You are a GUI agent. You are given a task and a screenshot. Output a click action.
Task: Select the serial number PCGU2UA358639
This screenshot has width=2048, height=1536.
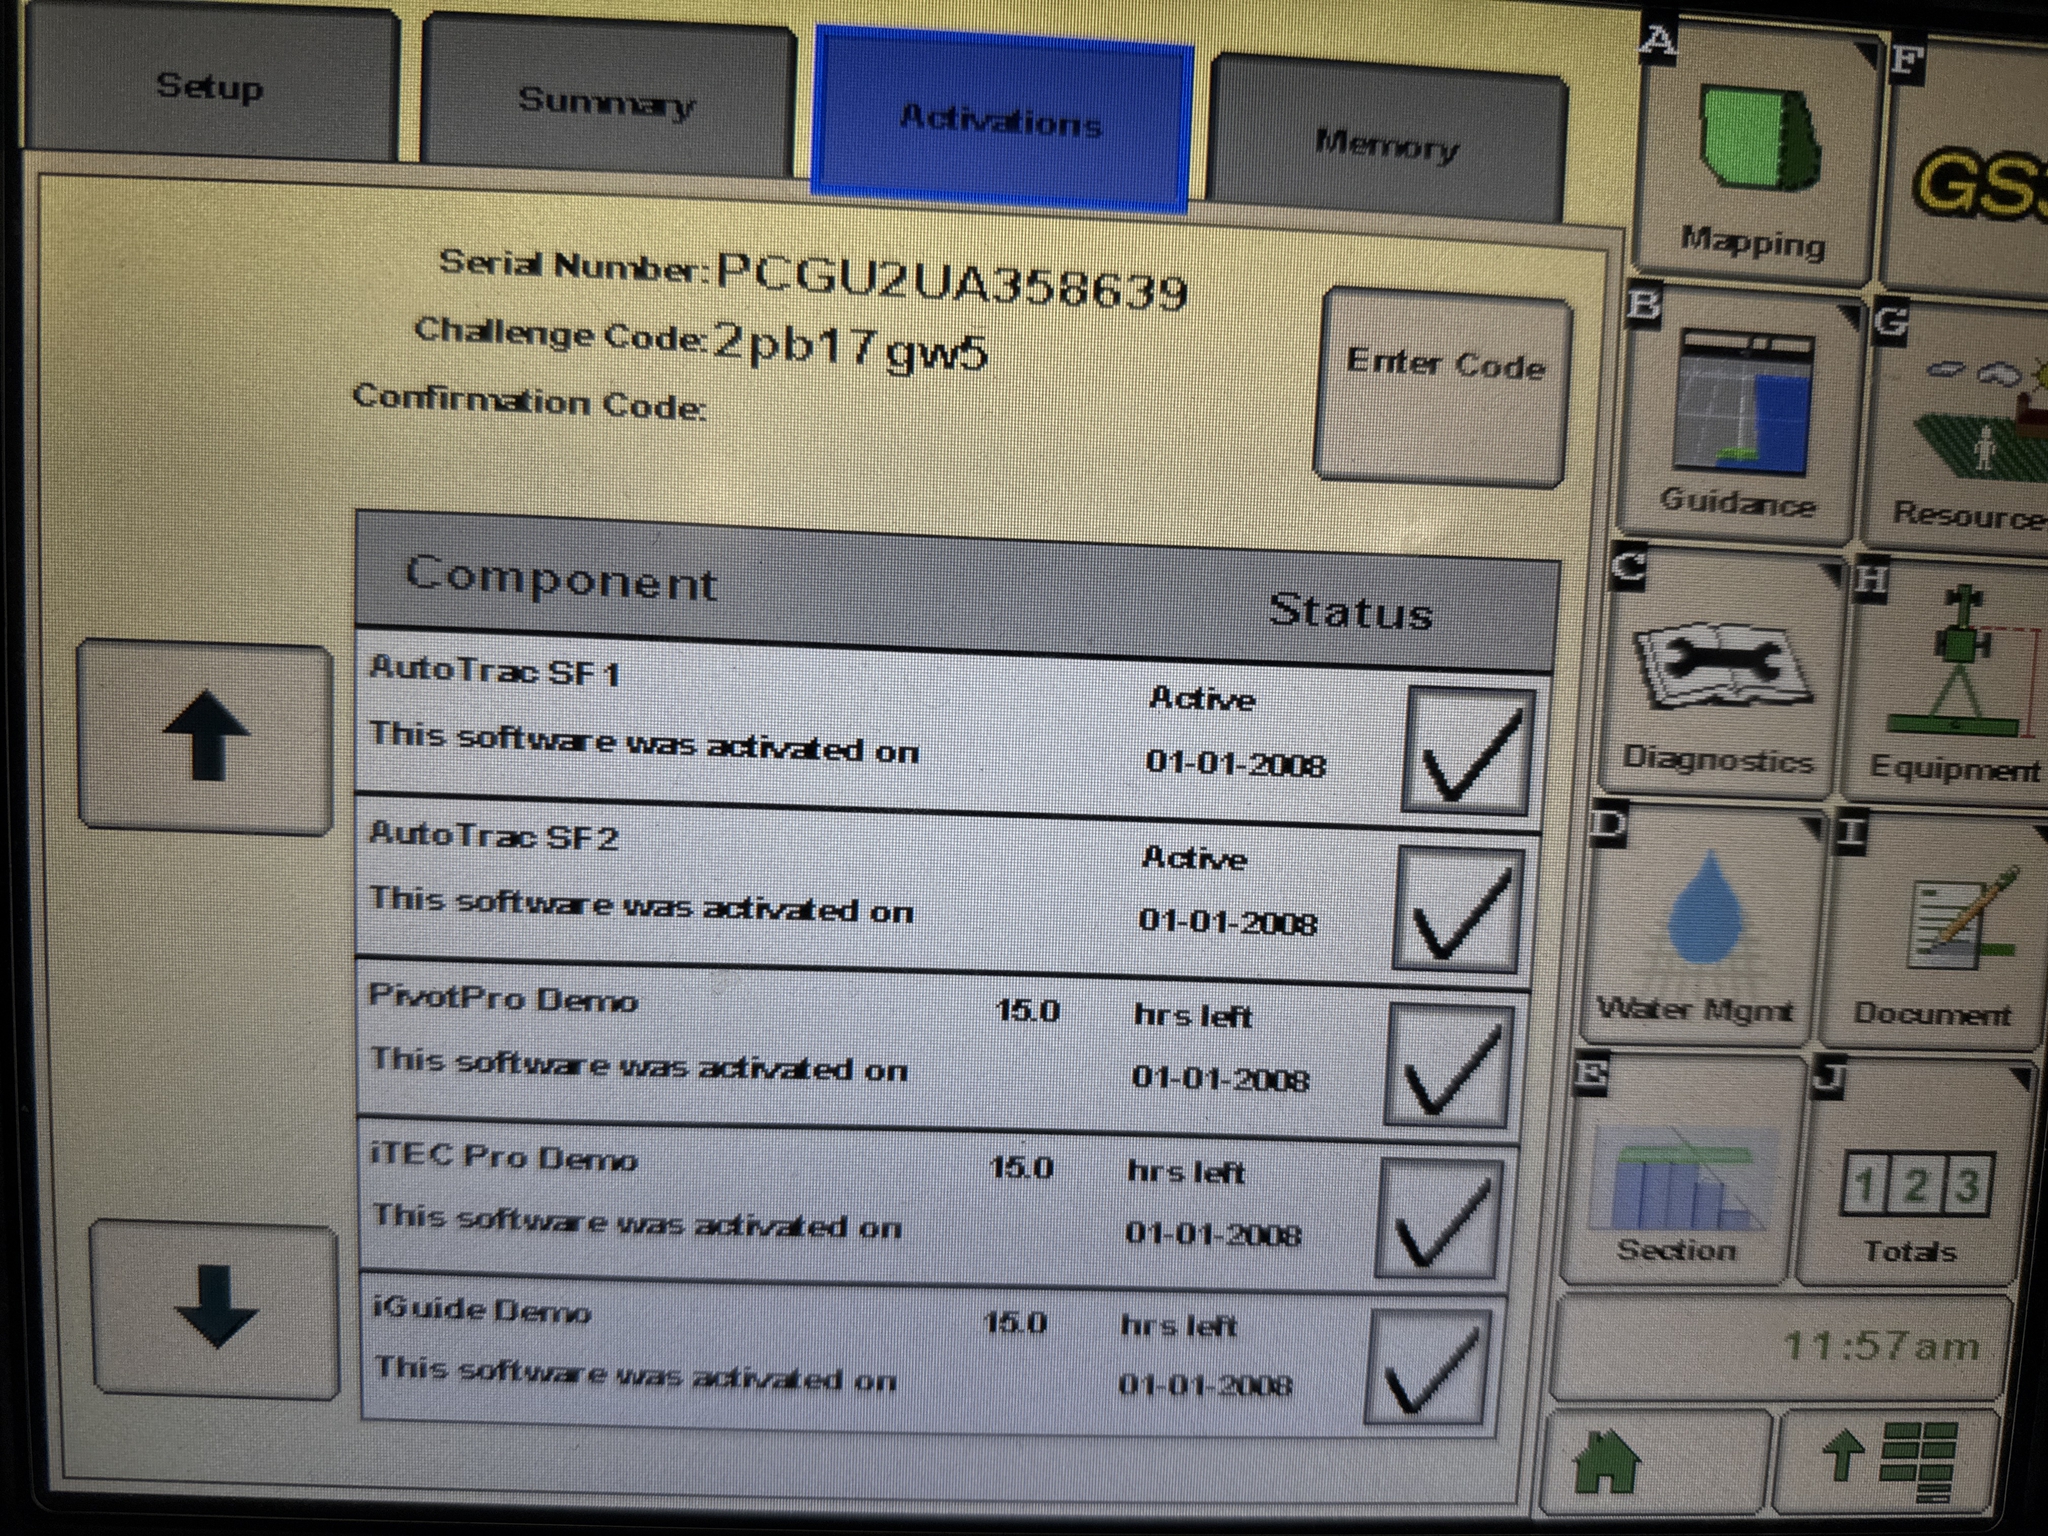click(x=952, y=280)
